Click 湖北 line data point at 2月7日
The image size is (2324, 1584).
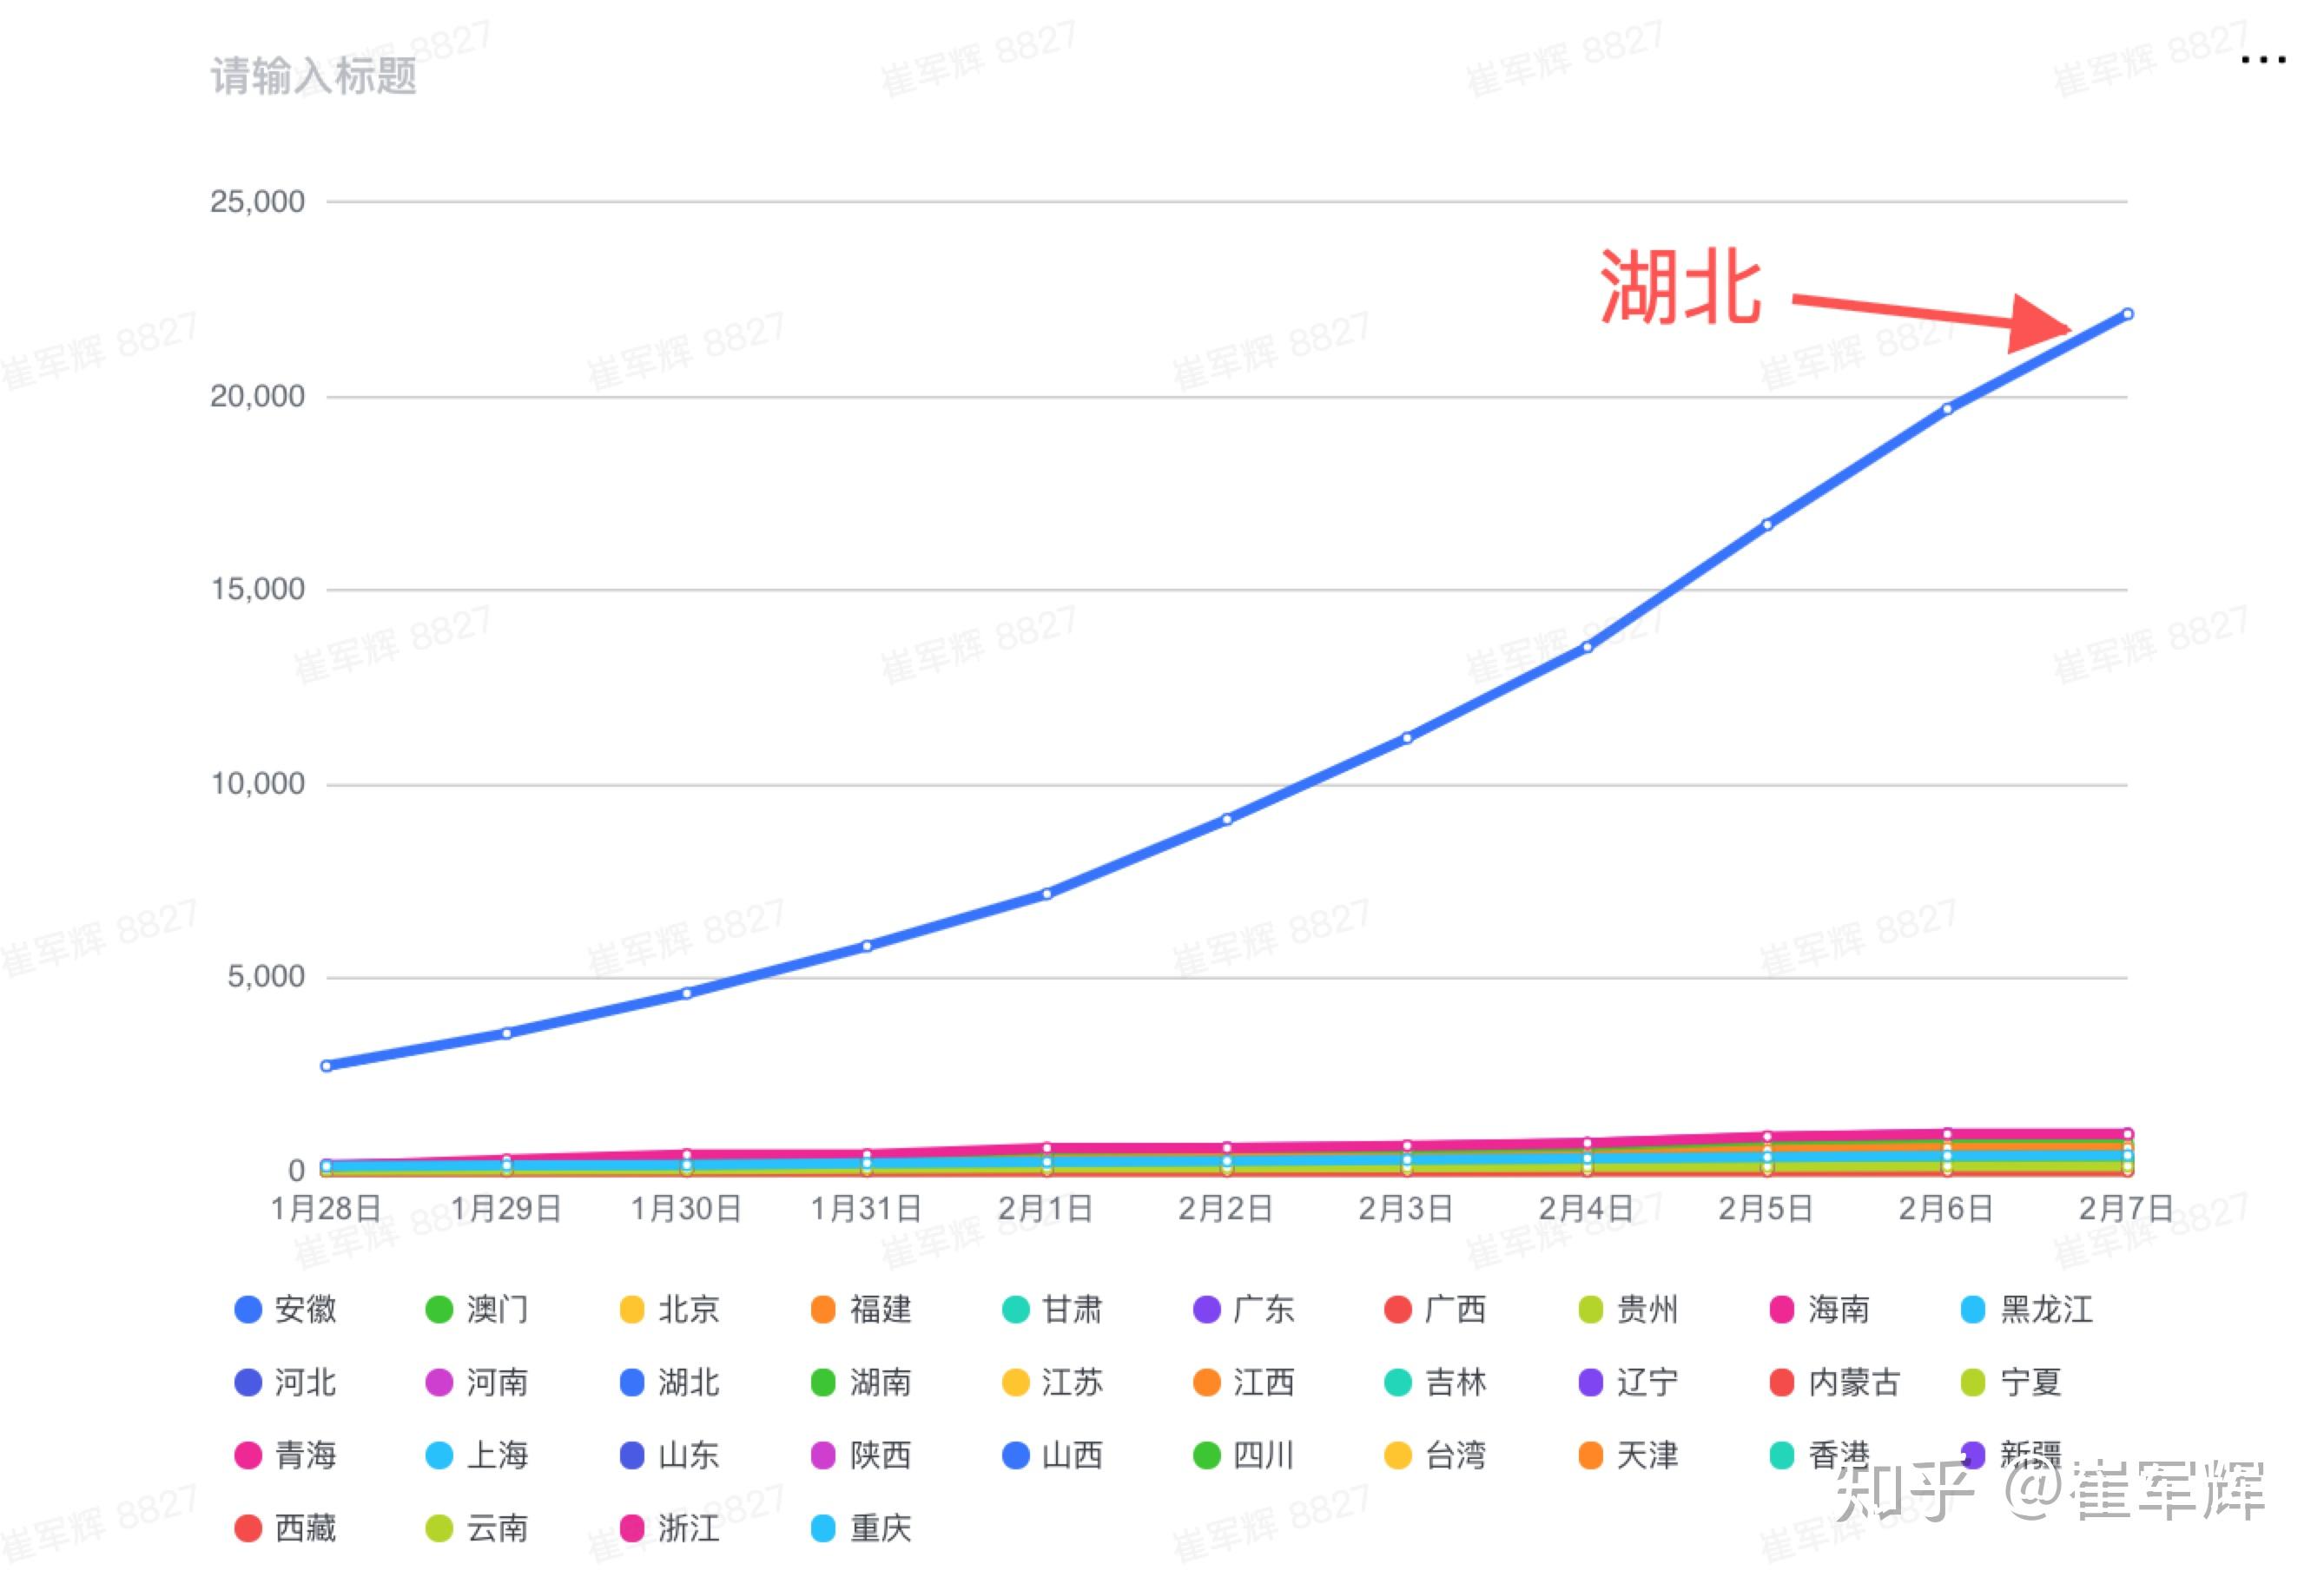(2127, 314)
